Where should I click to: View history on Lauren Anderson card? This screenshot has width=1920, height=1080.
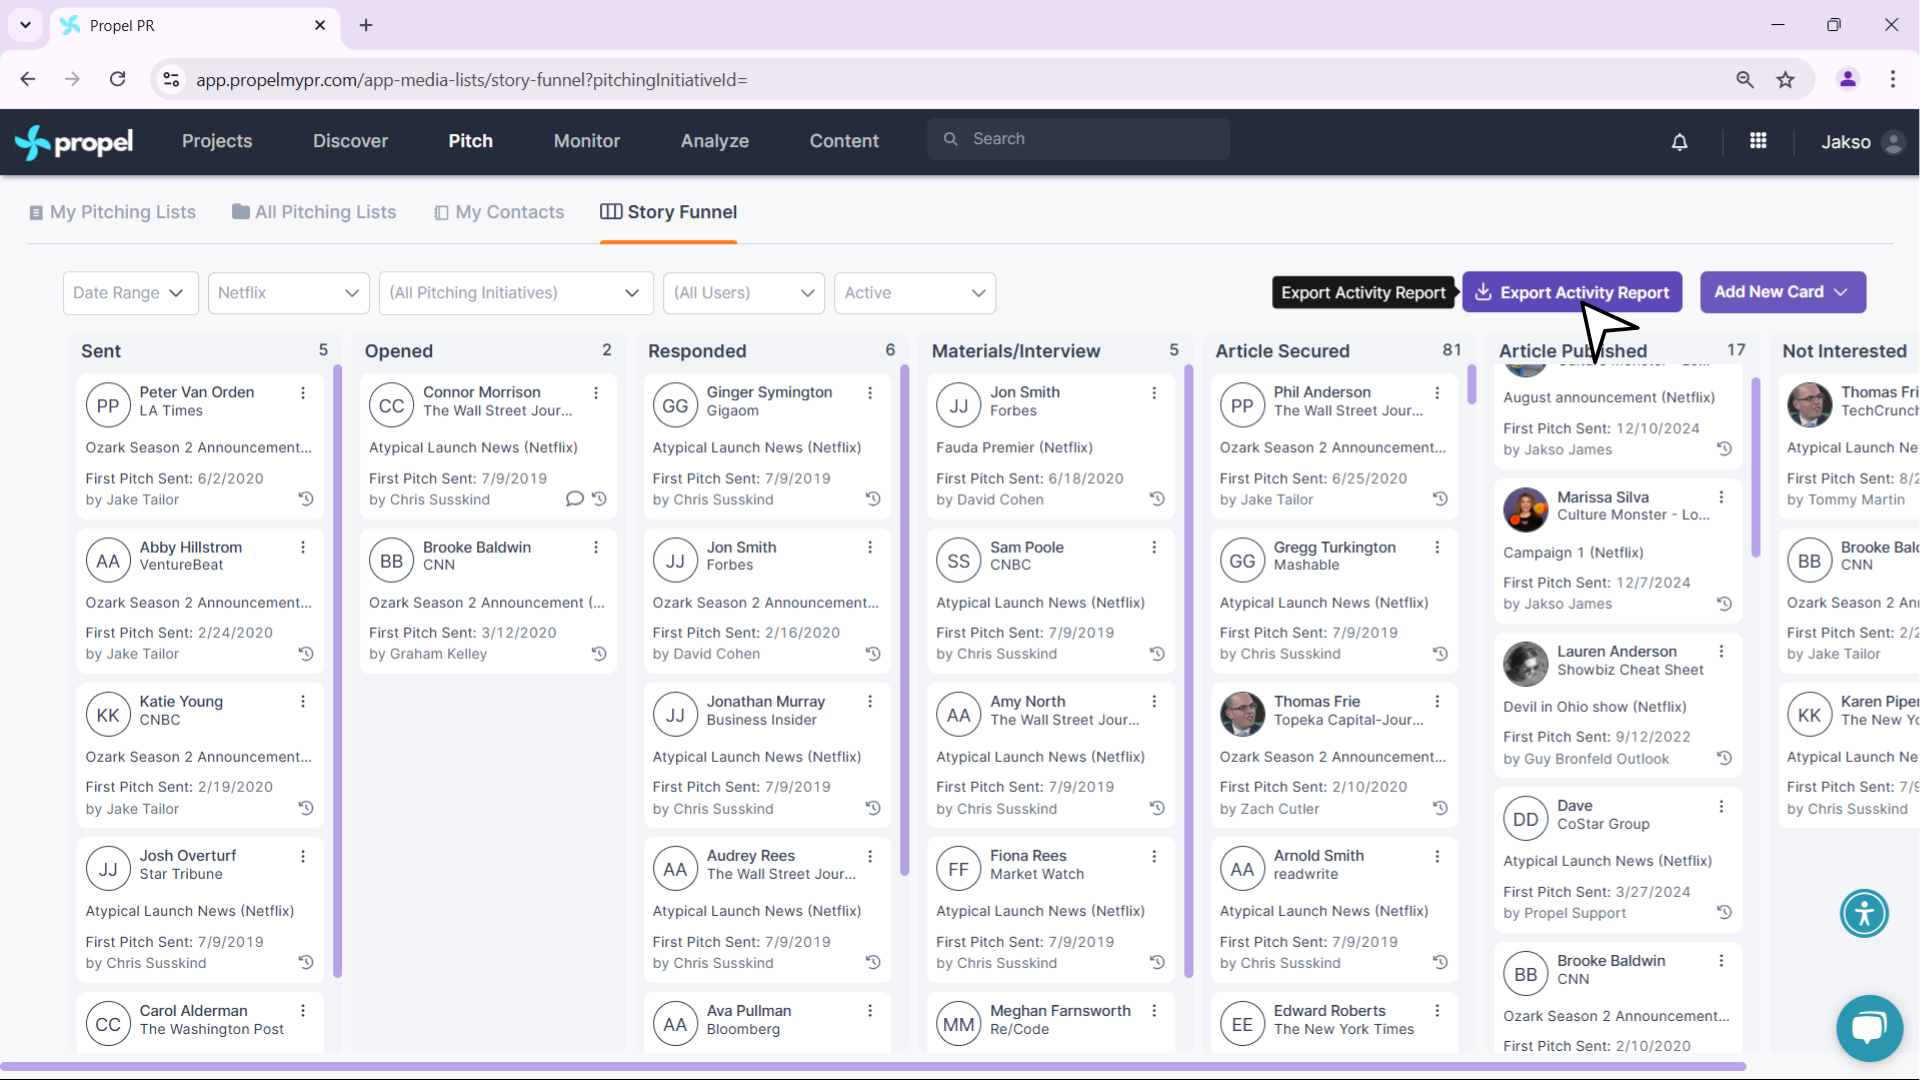pyautogui.click(x=1724, y=759)
